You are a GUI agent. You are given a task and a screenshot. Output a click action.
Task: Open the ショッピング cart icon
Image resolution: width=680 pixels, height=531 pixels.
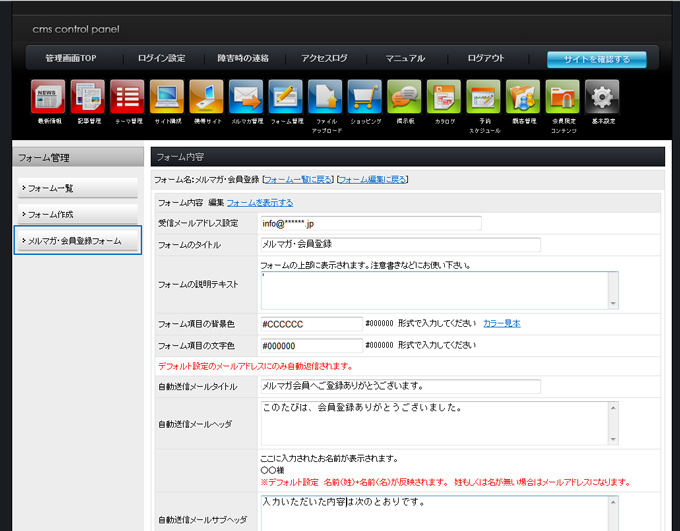(x=365, y=97)
